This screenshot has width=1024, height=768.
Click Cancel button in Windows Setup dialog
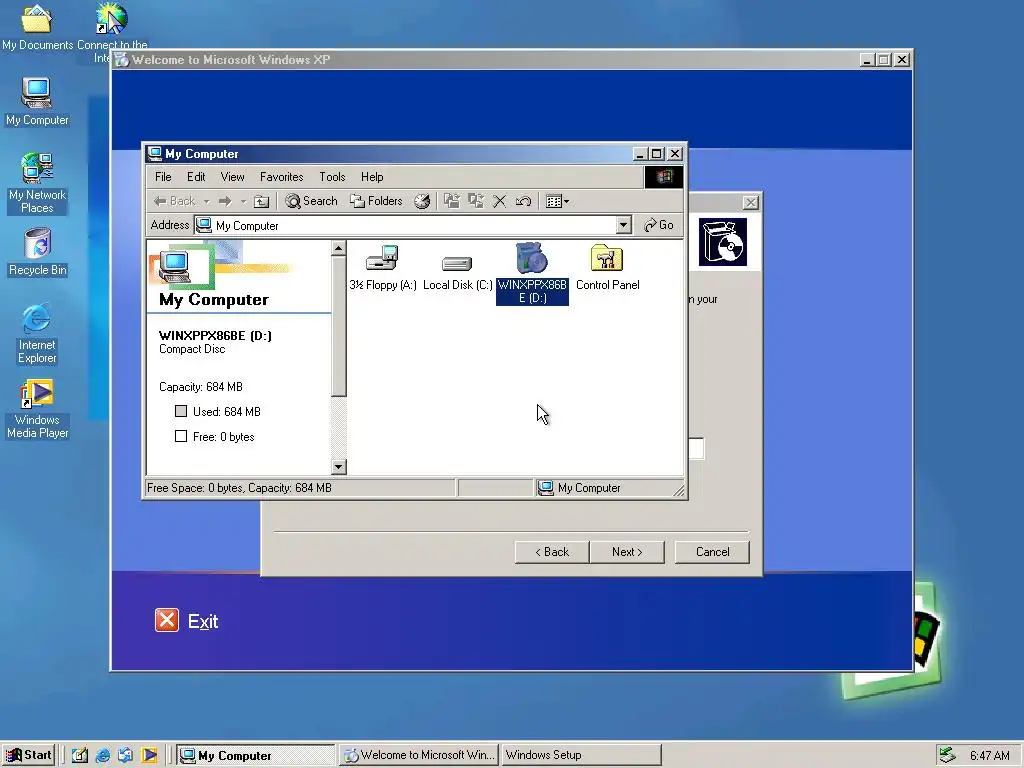[712, 552]
